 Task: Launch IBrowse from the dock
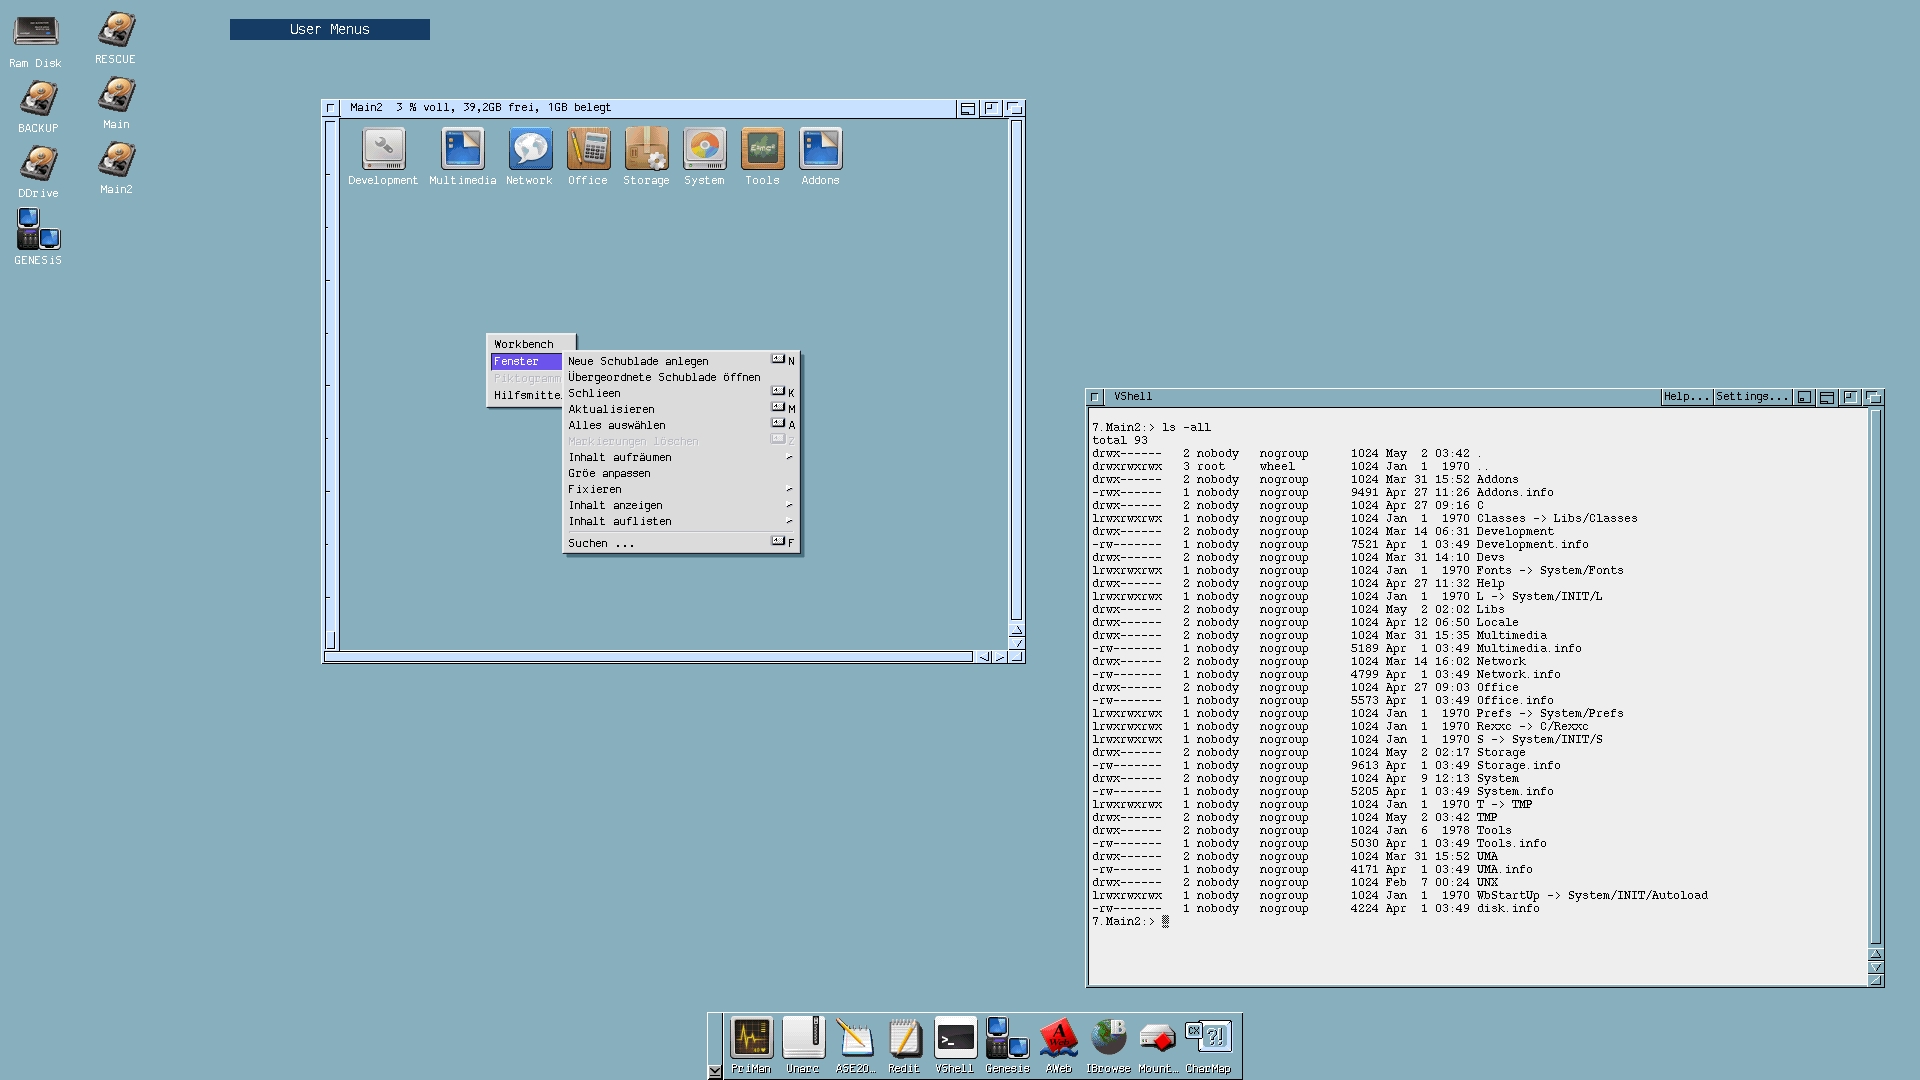pos(1108,1039)
